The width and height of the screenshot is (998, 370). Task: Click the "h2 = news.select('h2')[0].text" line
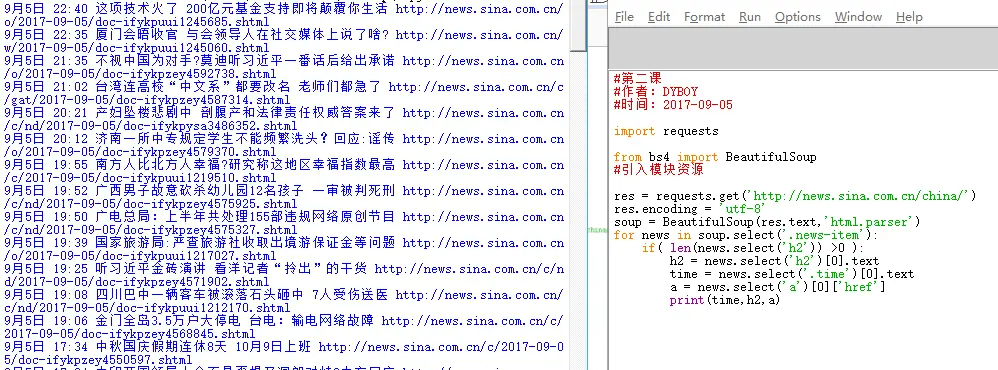774,261
